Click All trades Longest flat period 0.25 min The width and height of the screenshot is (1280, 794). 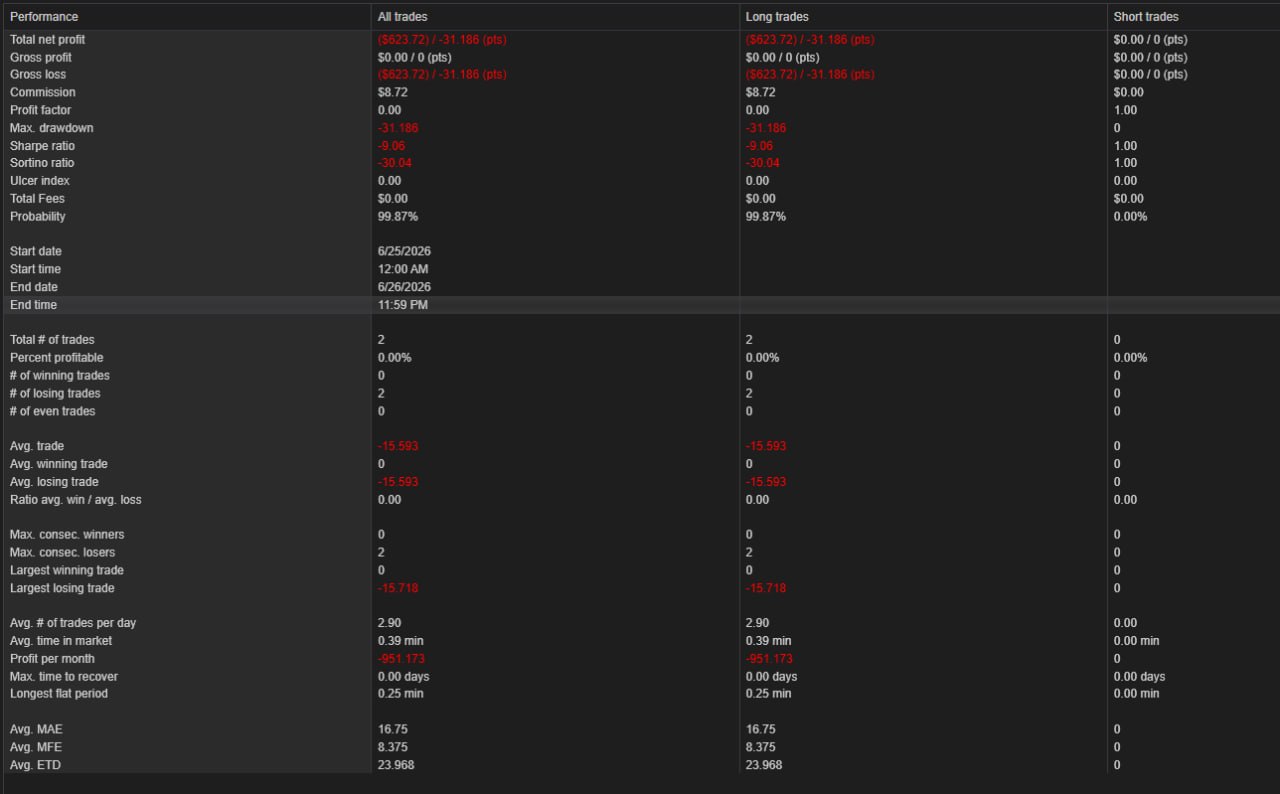pos(400,694)
